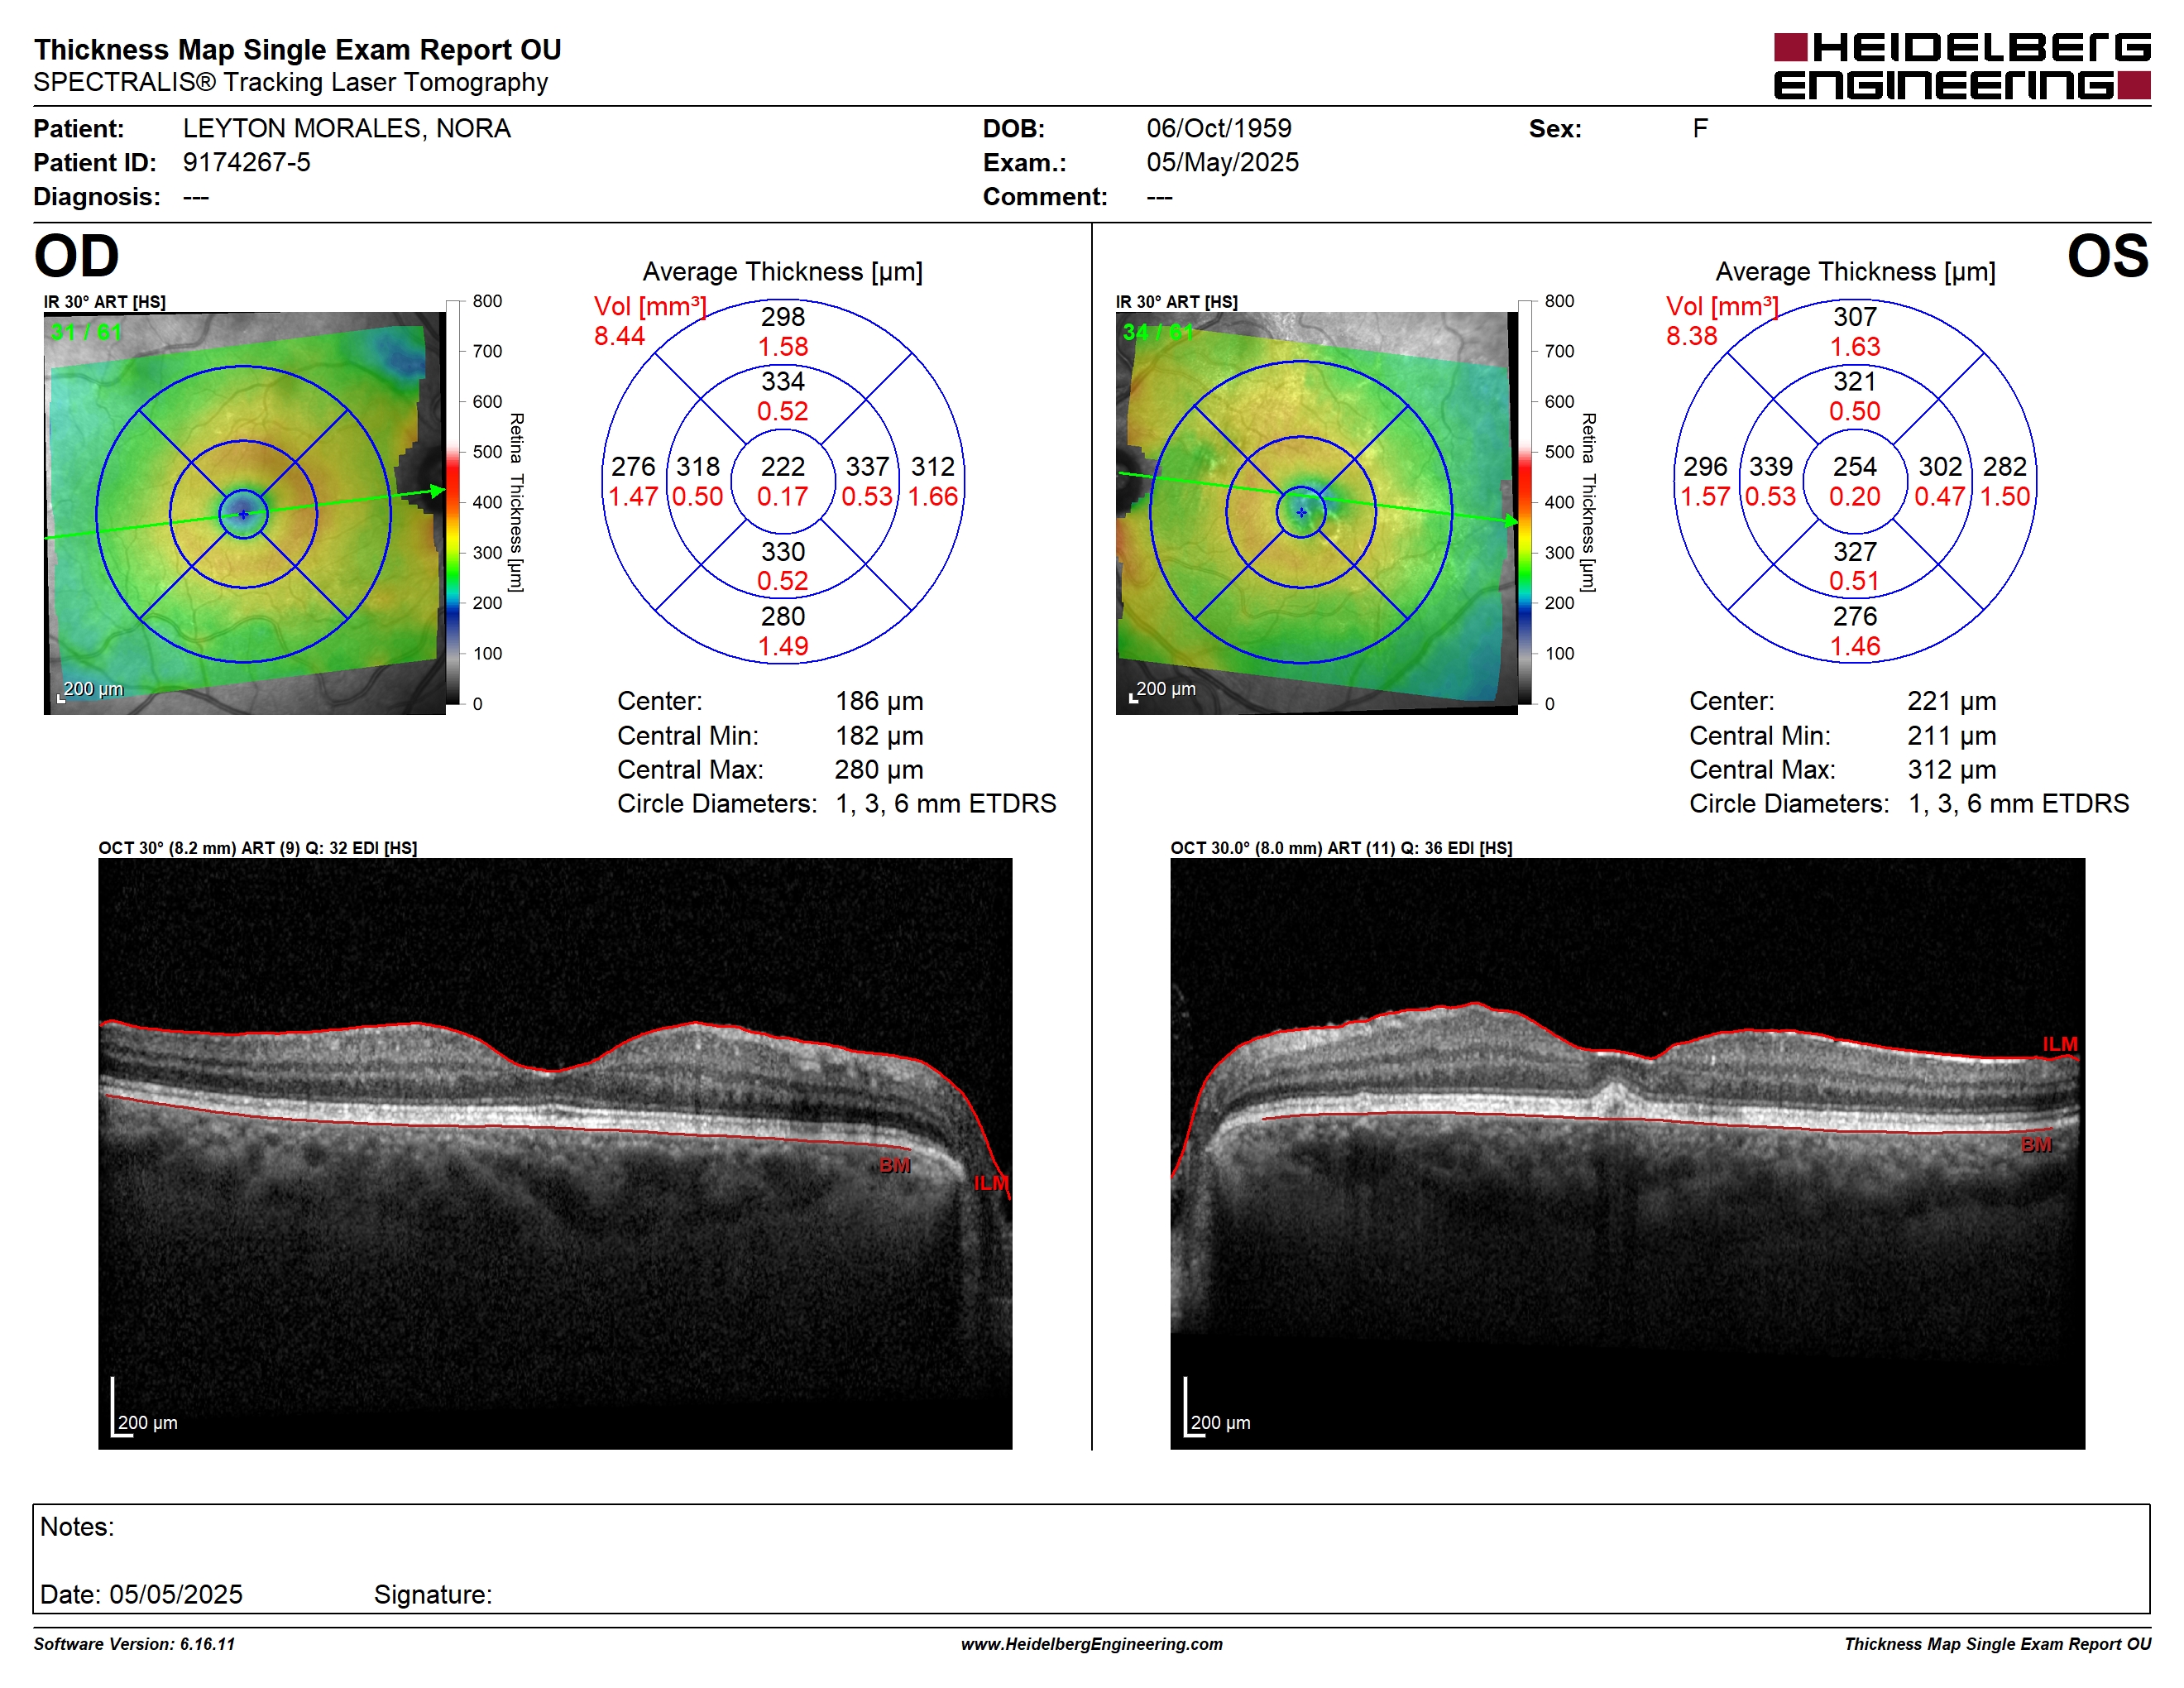Click the foveal center cross on the OS map
This screenshot has height=1688, width=2184.
(1301, 512)
